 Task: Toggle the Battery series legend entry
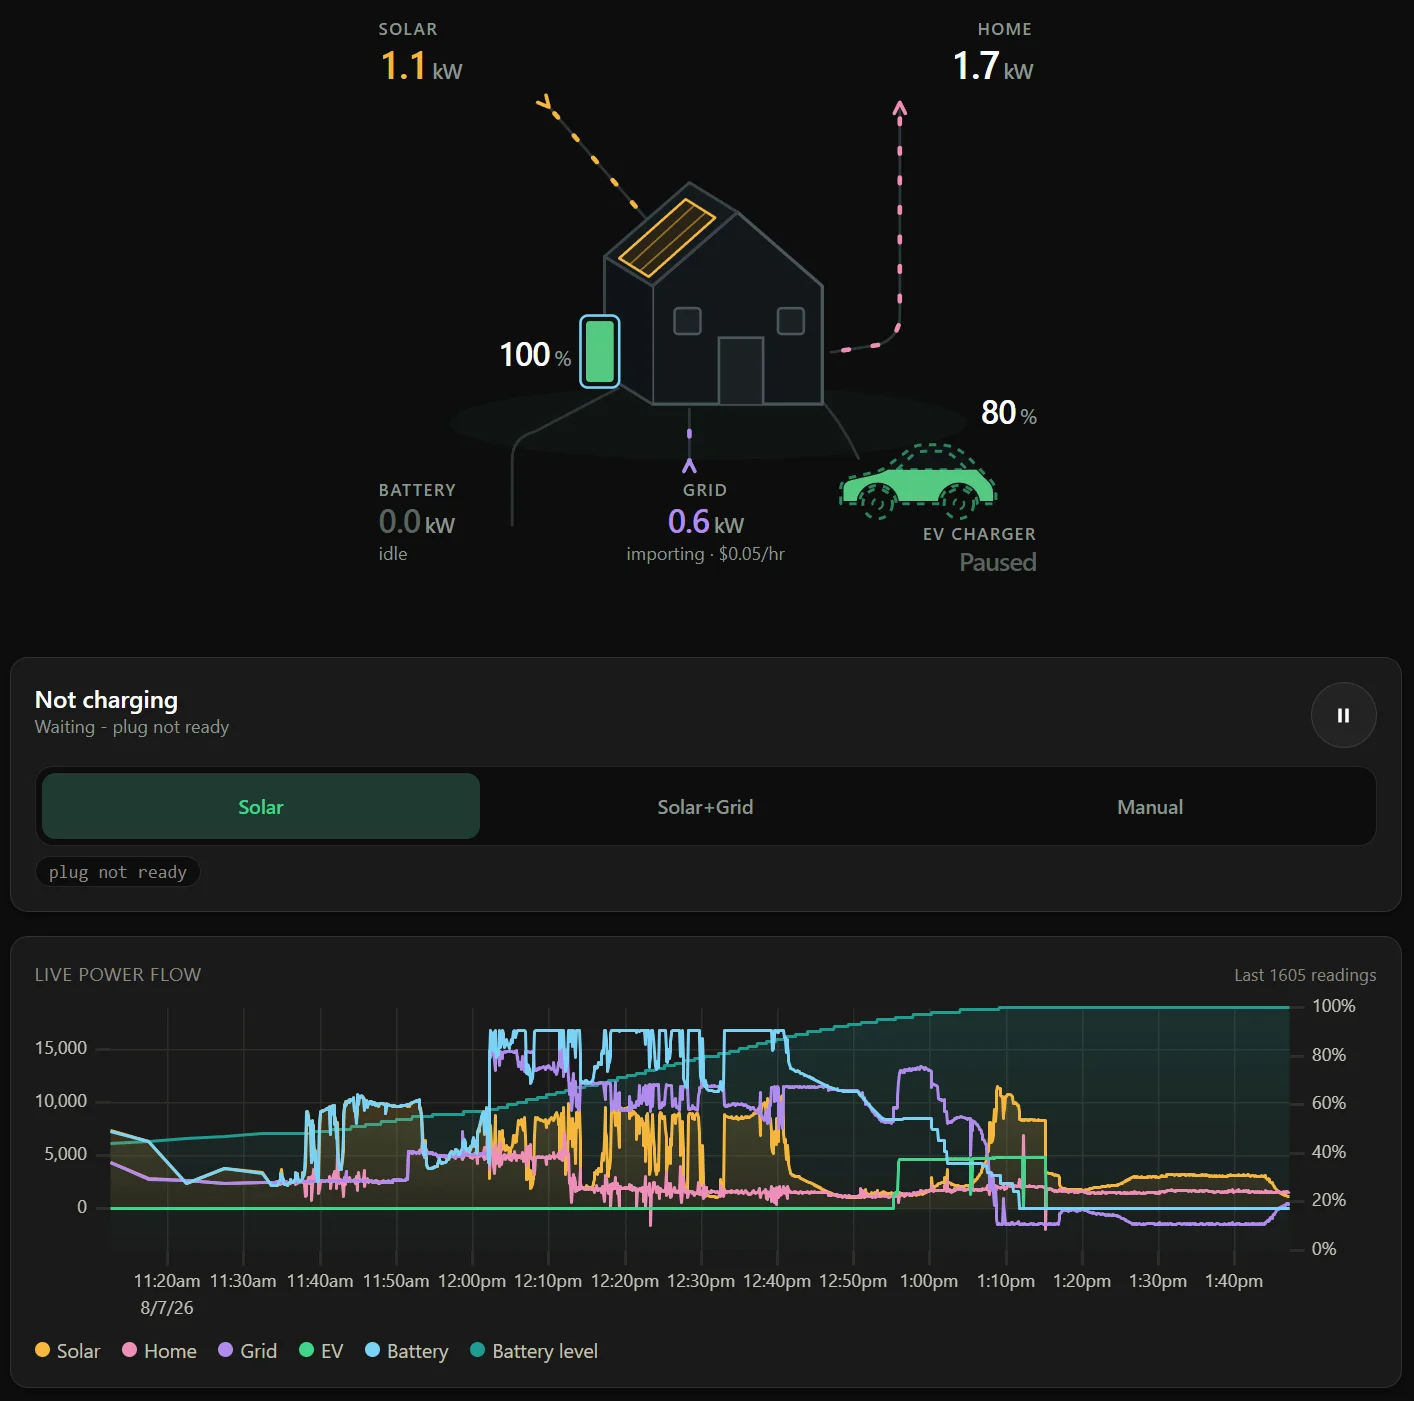tap(406, 1351)
